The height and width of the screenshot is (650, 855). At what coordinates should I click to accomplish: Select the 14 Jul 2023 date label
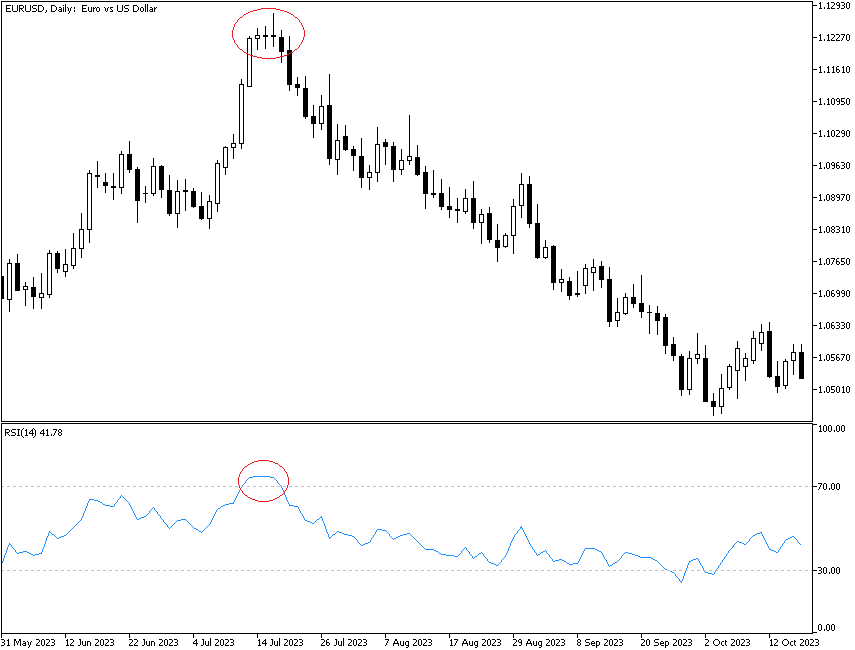pos(280,642)
